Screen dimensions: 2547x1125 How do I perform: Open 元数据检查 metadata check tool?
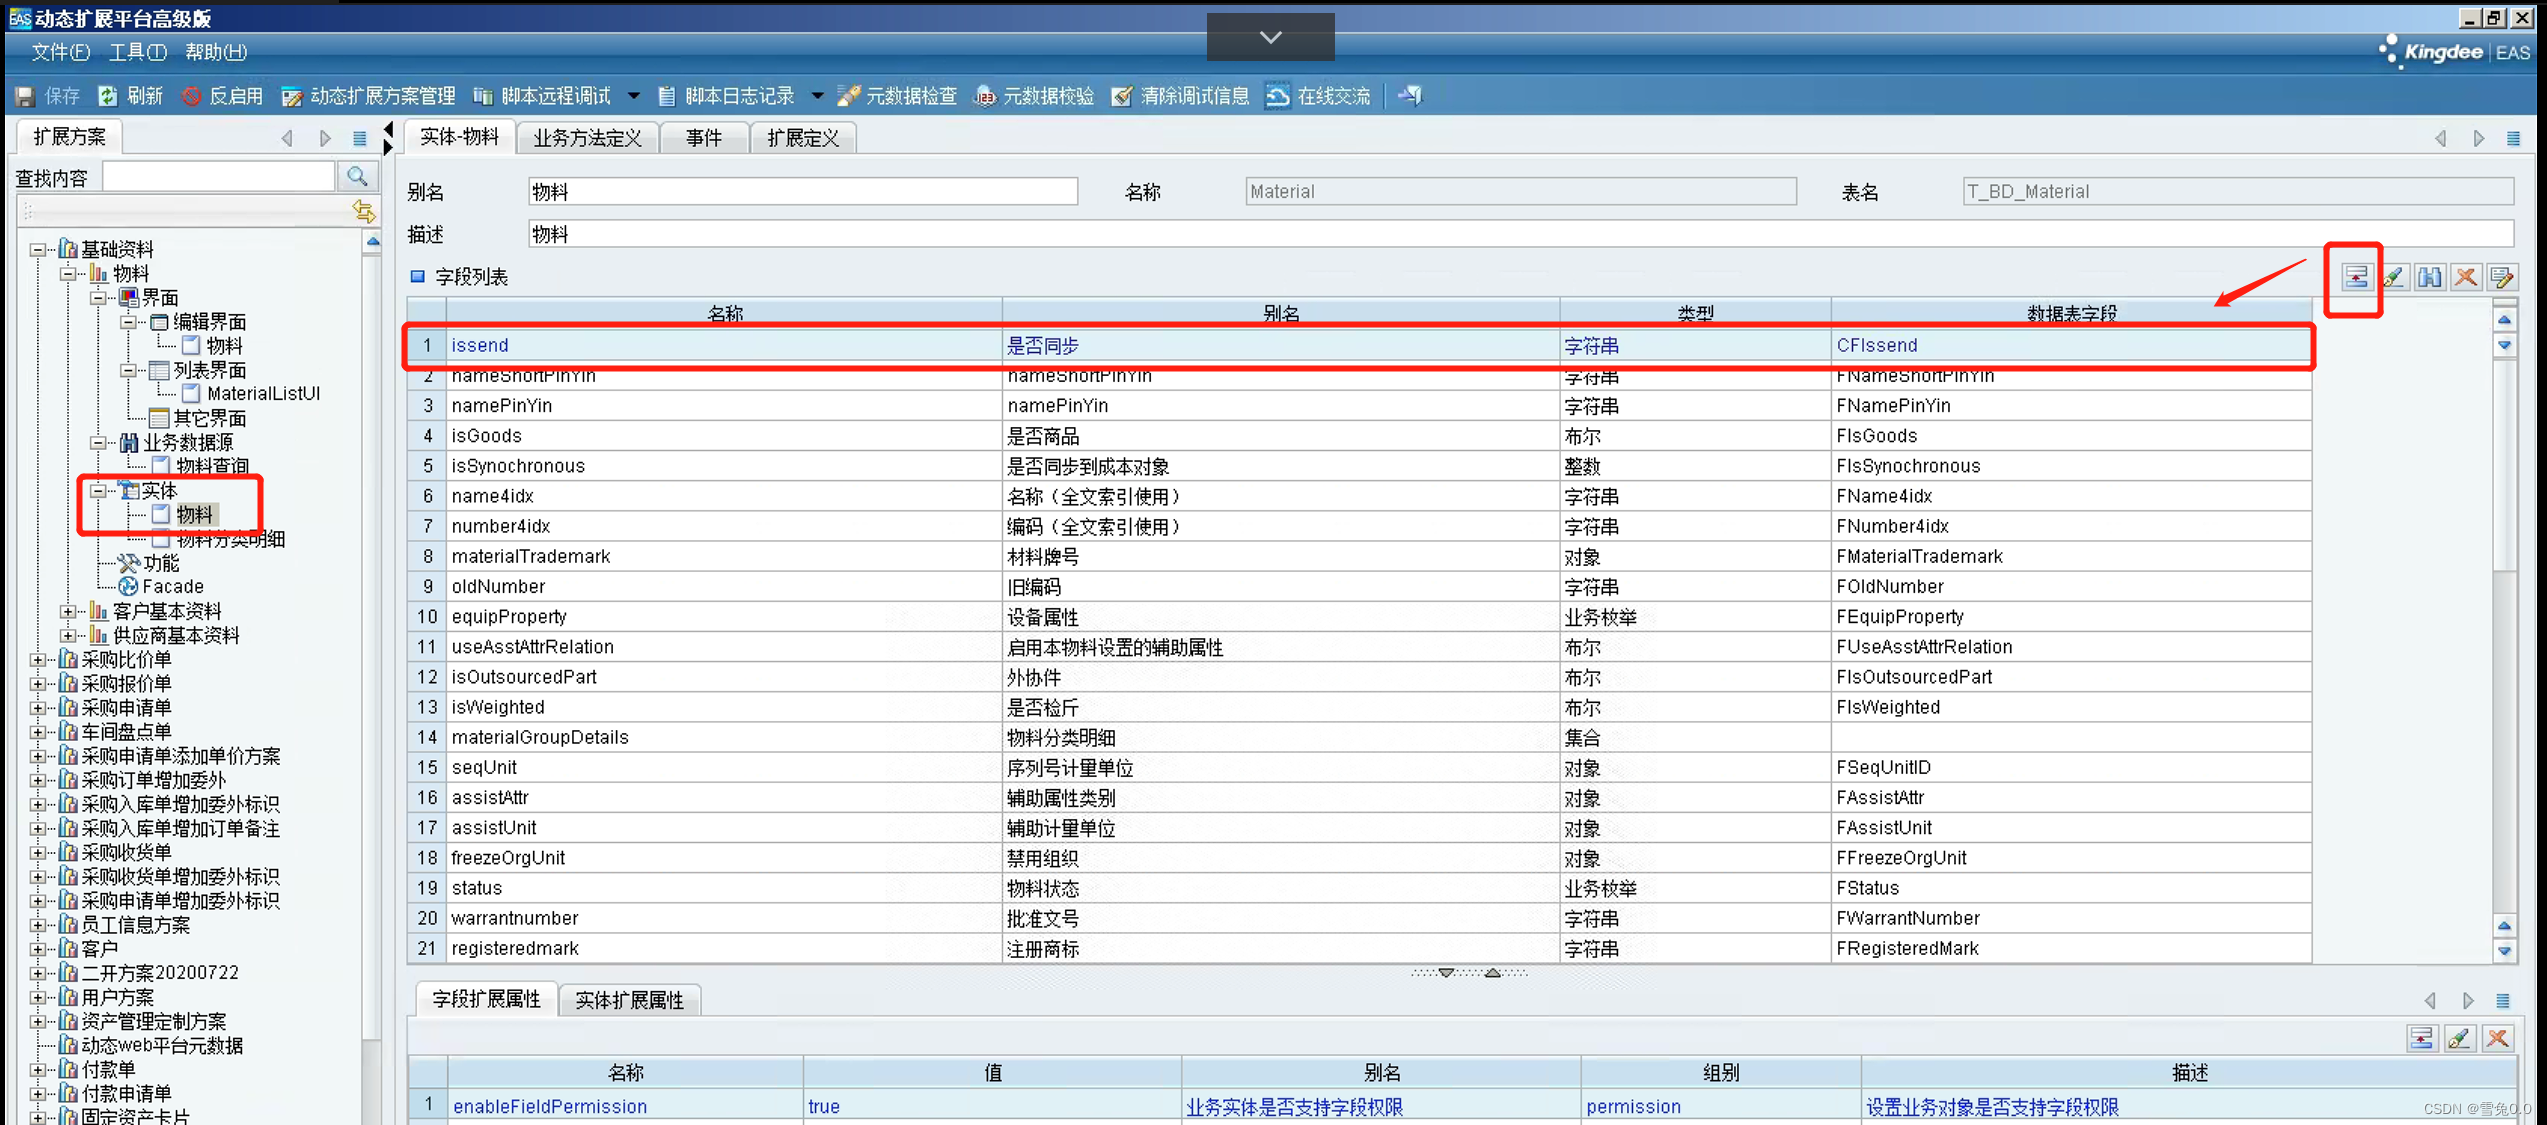point(897,96)
